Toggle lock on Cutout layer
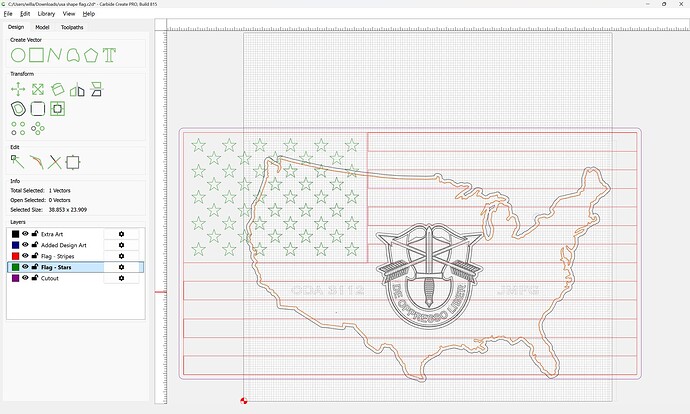This screenshot has height=414, width=690. point(35,278)
